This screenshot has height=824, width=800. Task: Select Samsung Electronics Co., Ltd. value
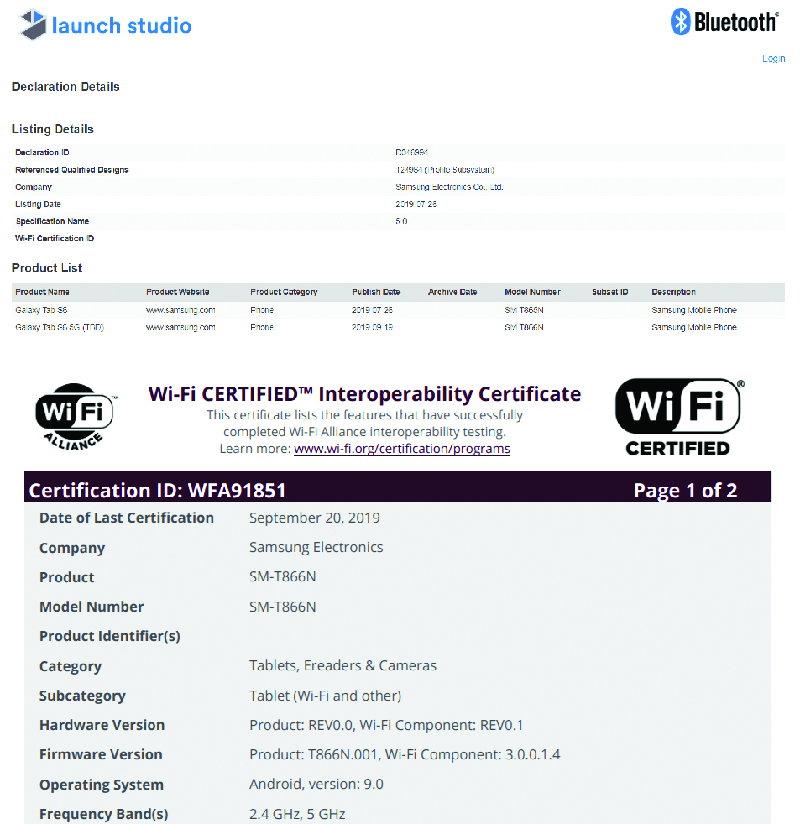point(449,187)
